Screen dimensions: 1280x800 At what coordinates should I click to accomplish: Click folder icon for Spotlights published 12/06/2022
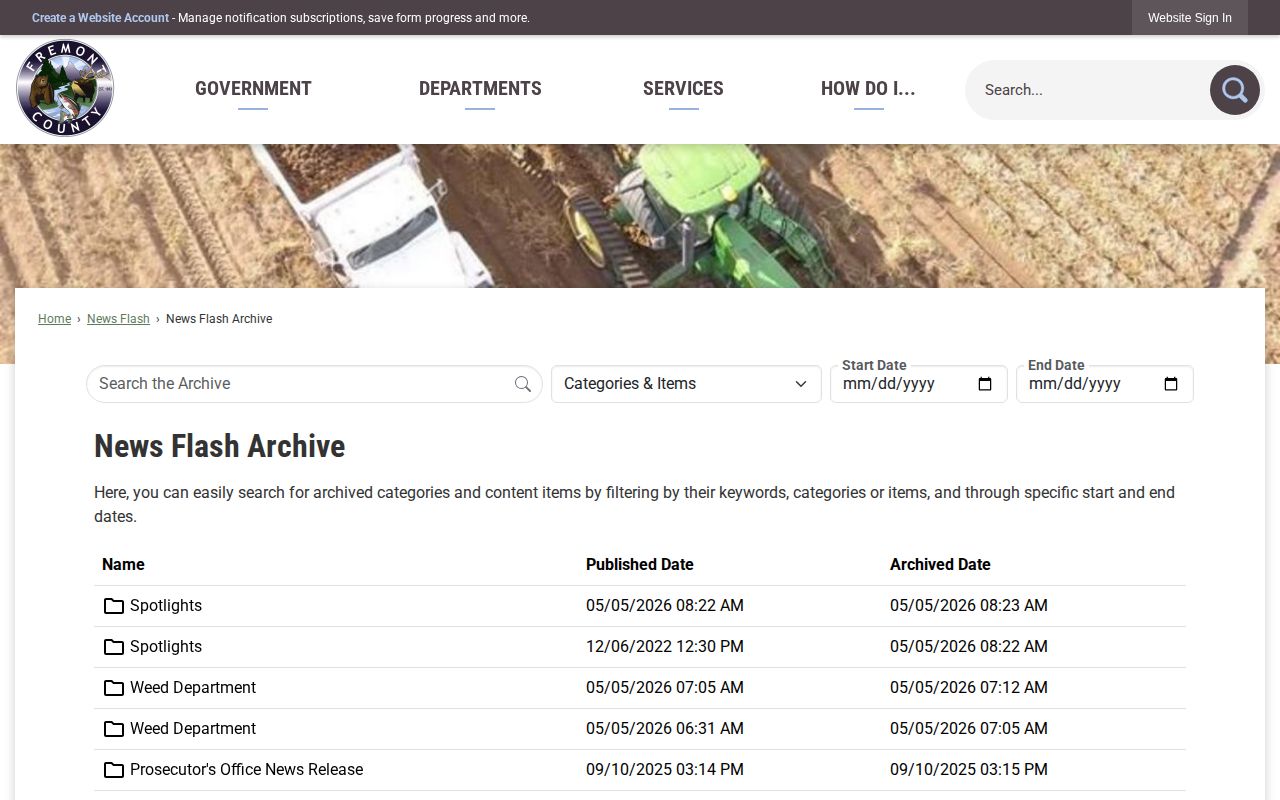(x=114, y=647)
